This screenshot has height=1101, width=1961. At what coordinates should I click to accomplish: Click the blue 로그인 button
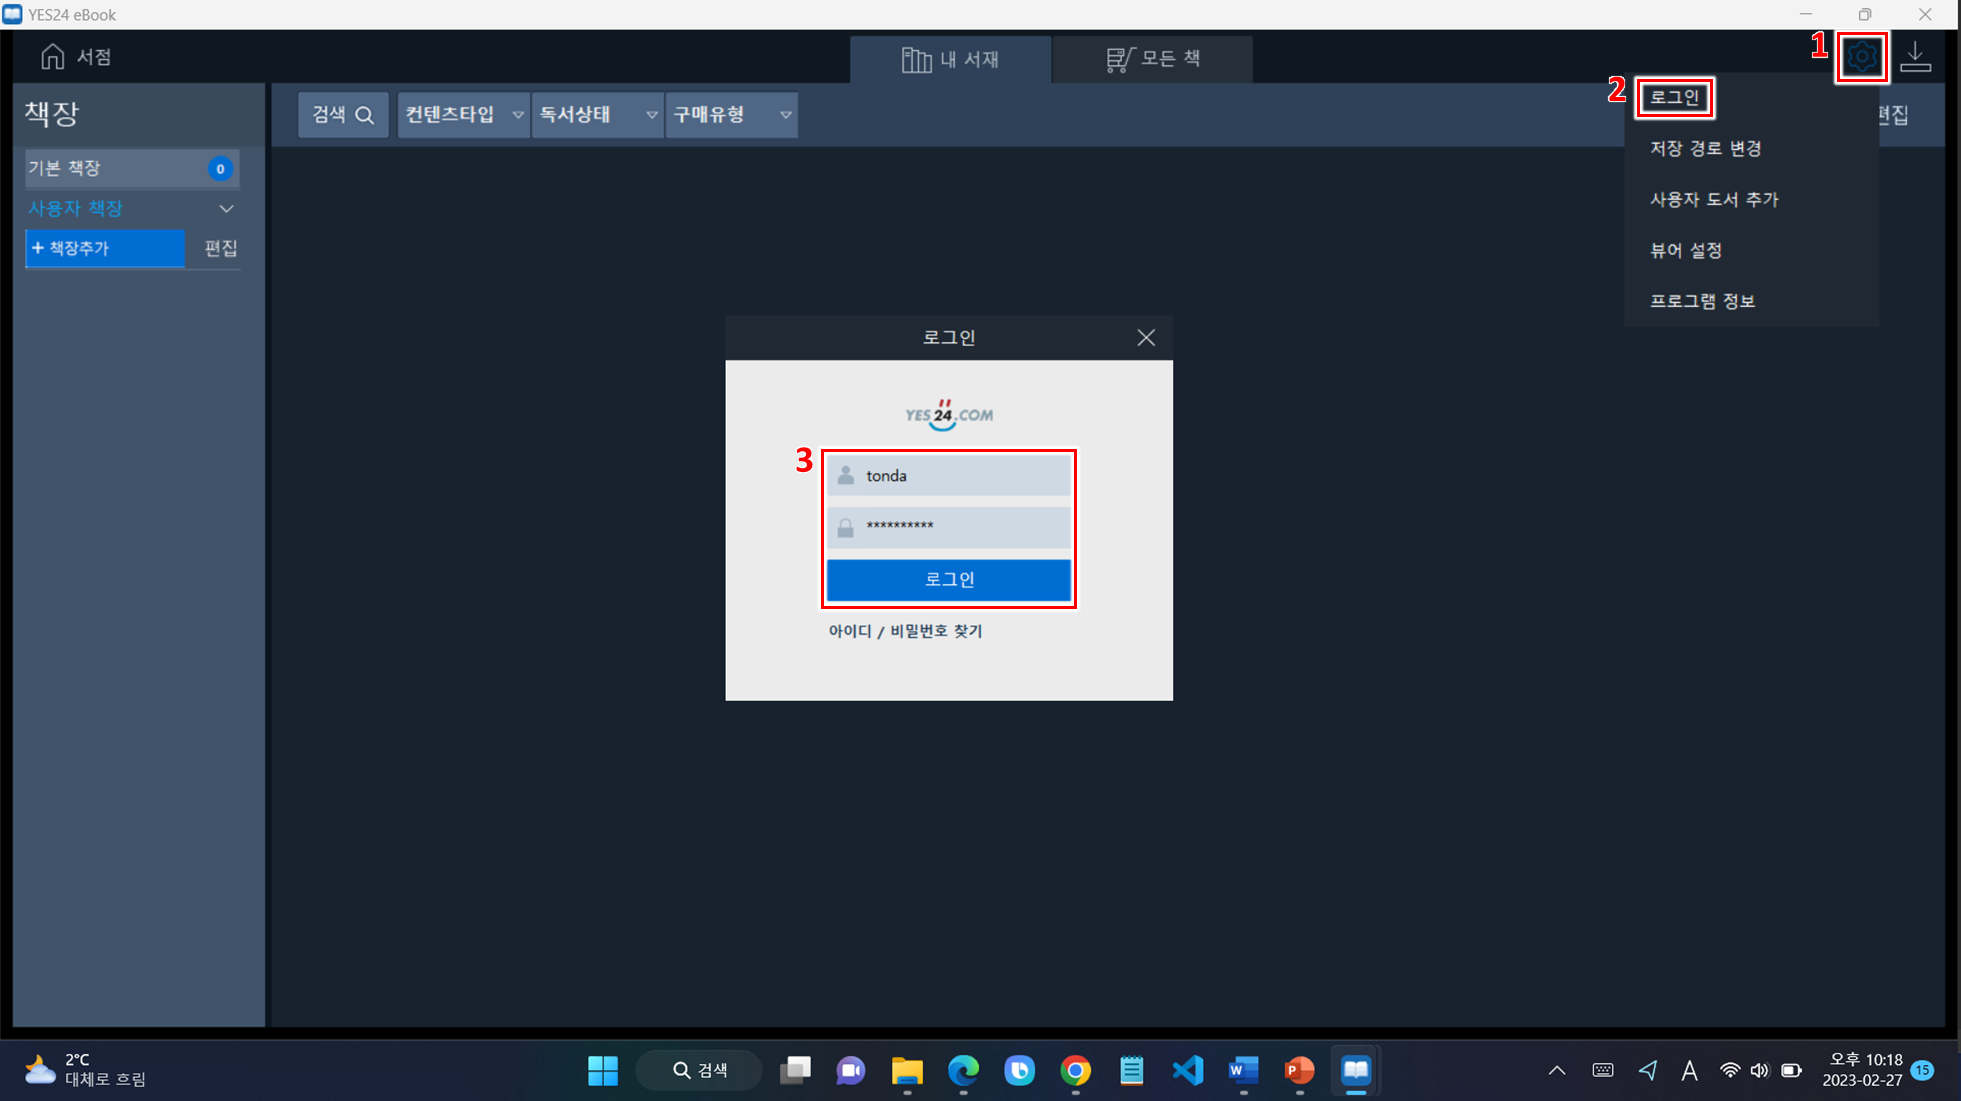(948, 580)
